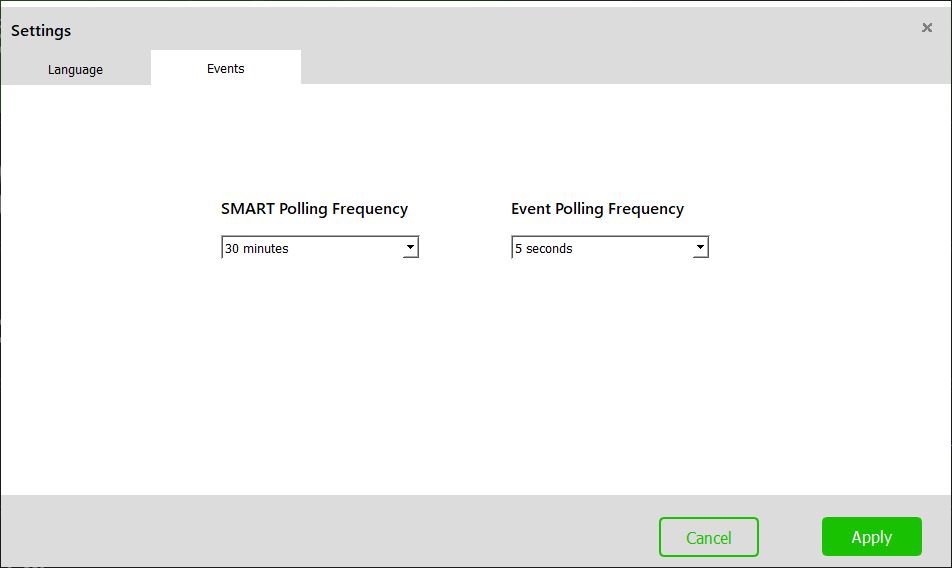Screen dimensions: 952x568
Task: Select the '5 seconds' combo box field
Action: point(610,247)
